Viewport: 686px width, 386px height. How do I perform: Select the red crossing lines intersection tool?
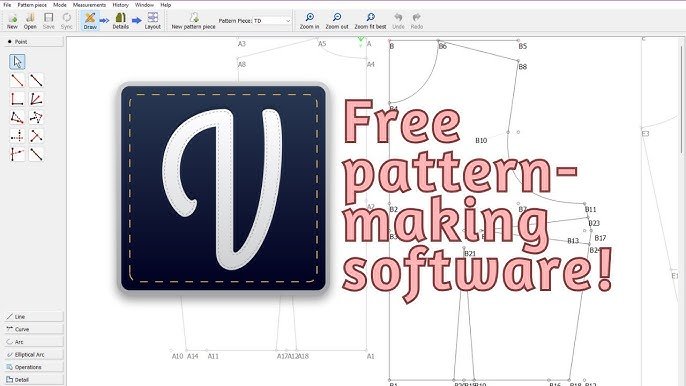tap(36, 136)
